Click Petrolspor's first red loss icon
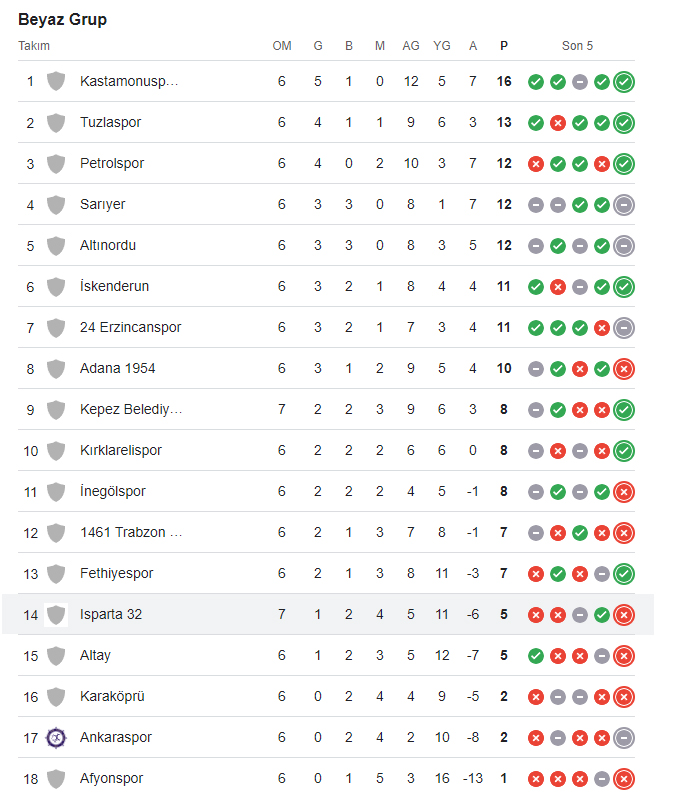The image size is (686, 810). (536, 164)
